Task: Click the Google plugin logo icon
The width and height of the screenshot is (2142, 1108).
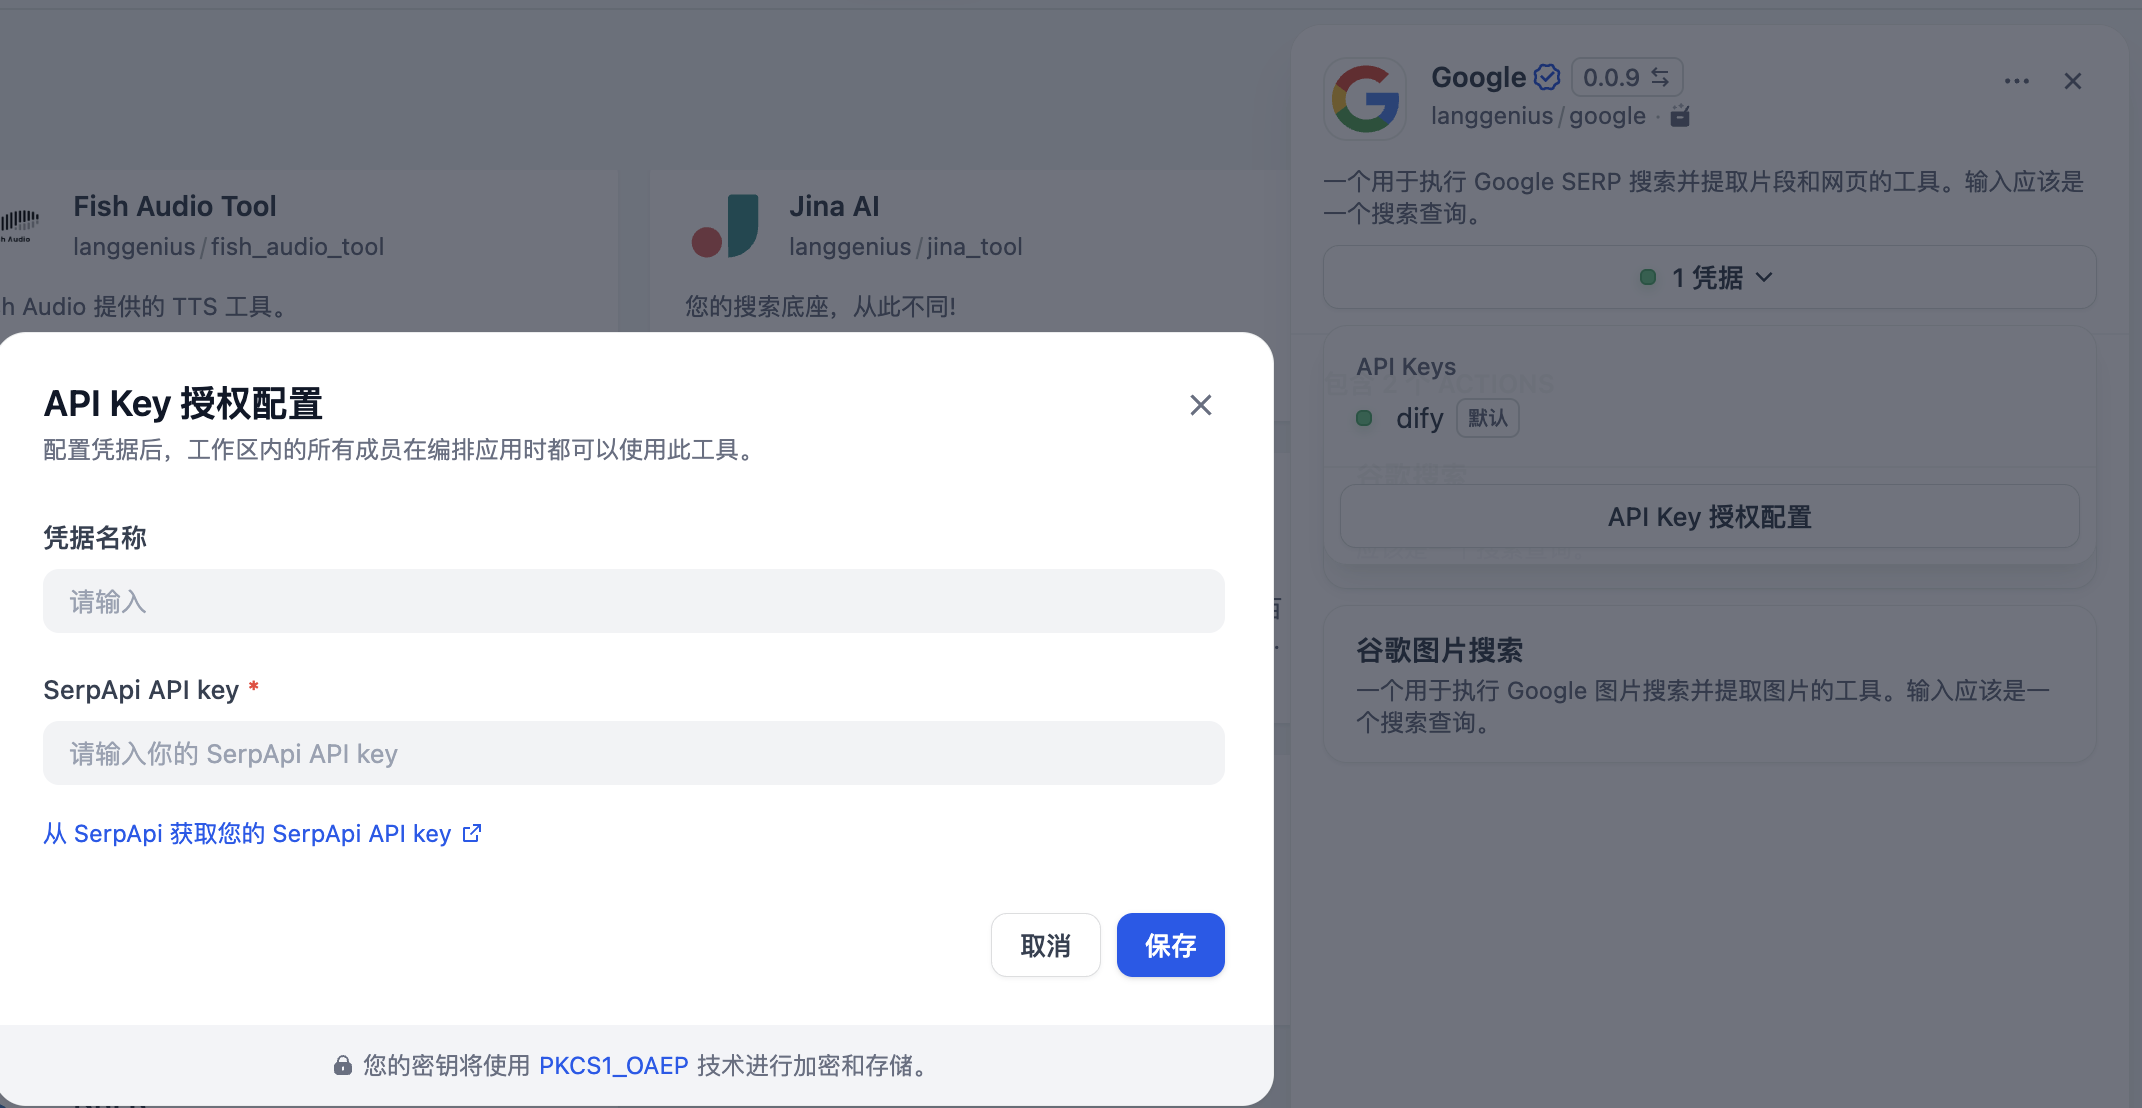Action: coord(1365,98)
